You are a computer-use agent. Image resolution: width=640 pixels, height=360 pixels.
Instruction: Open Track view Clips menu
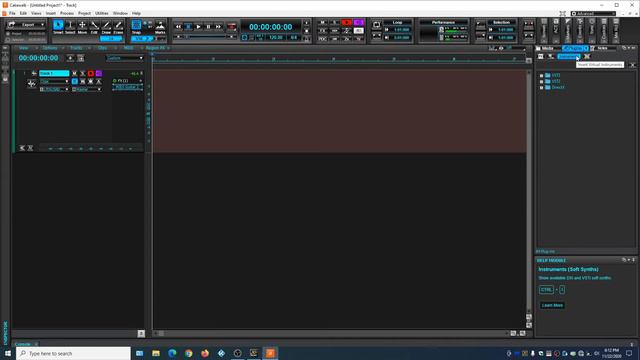click(x=102, y=48)
